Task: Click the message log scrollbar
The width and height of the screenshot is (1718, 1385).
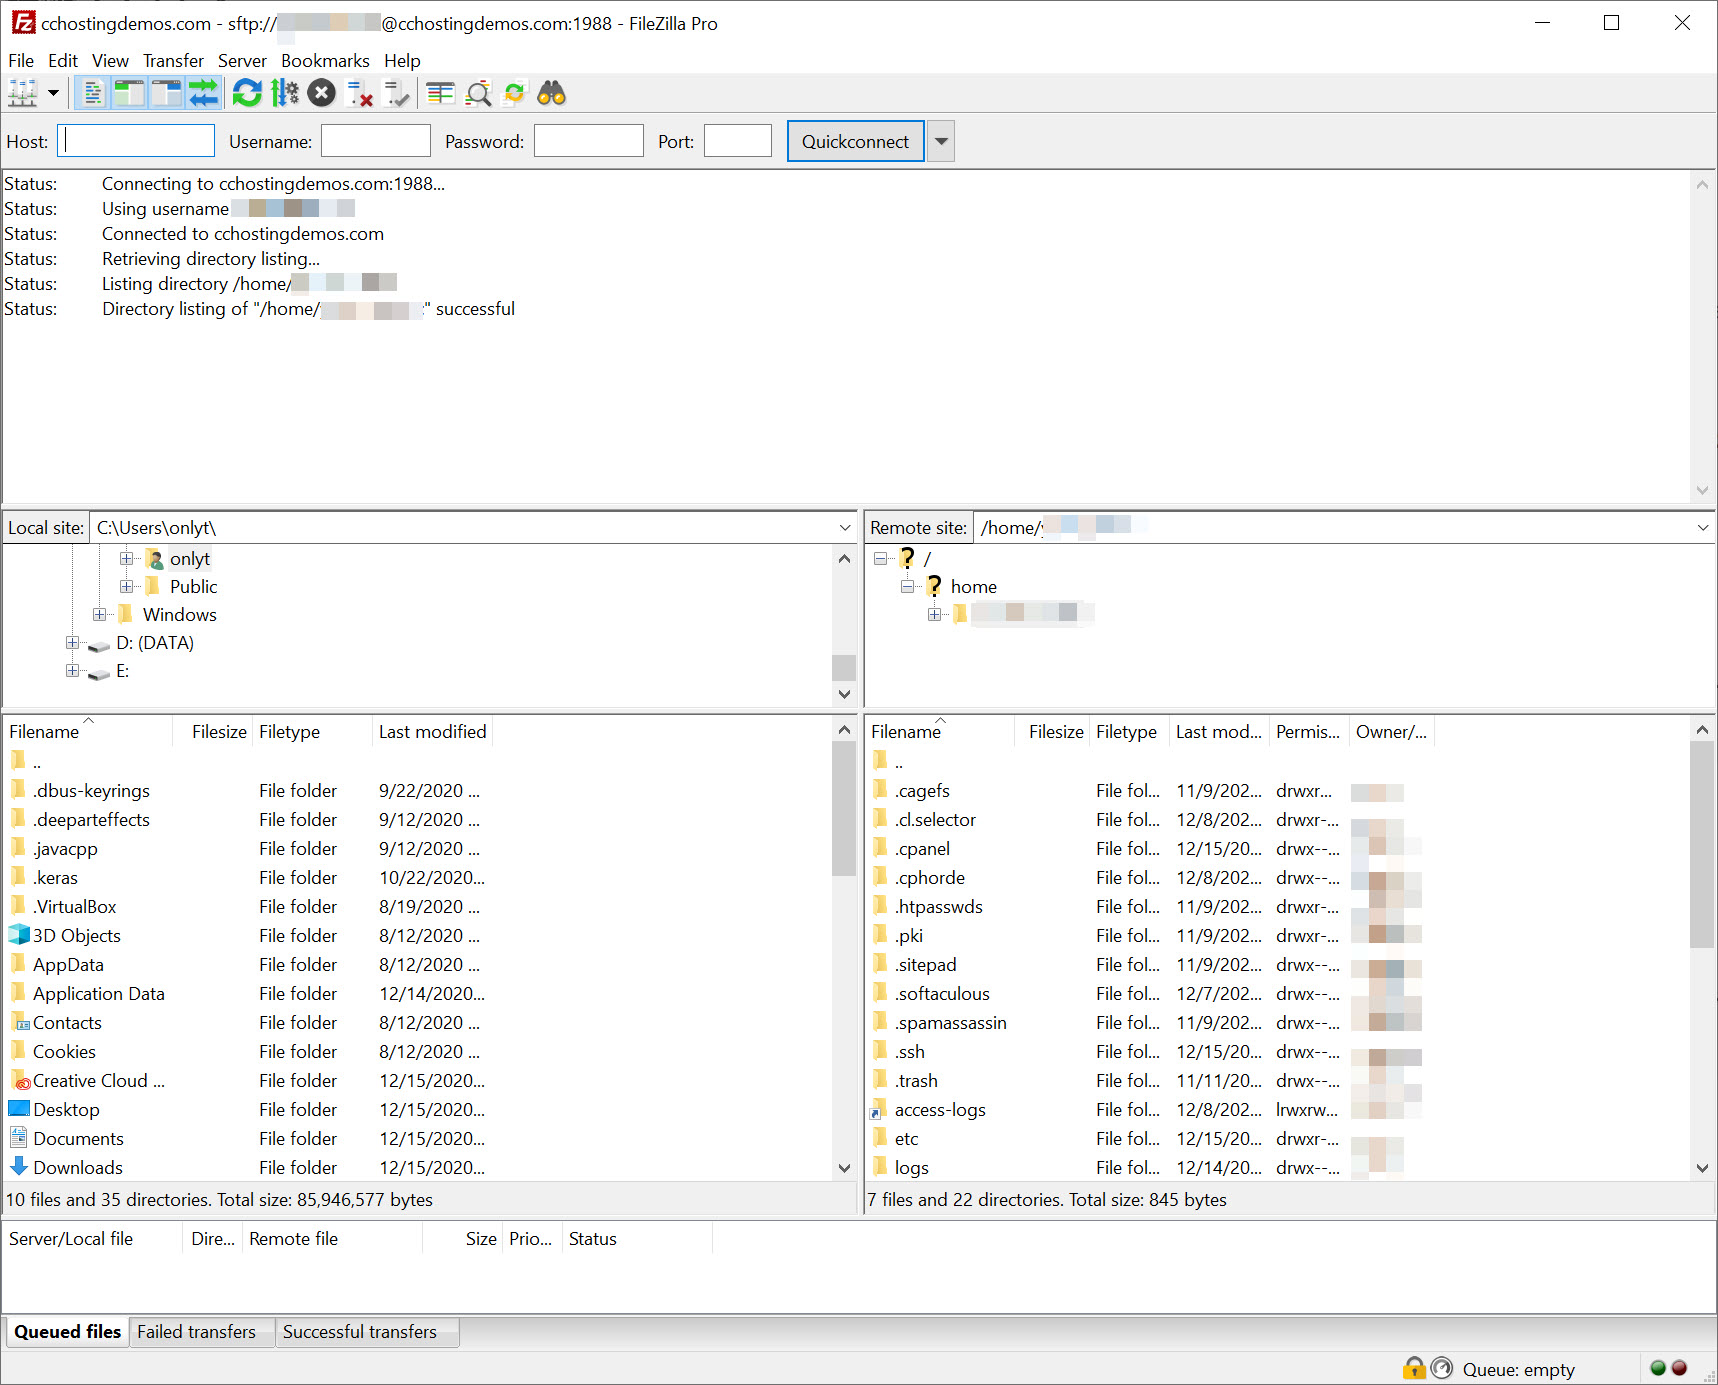Action: [x=1702, y=340]
